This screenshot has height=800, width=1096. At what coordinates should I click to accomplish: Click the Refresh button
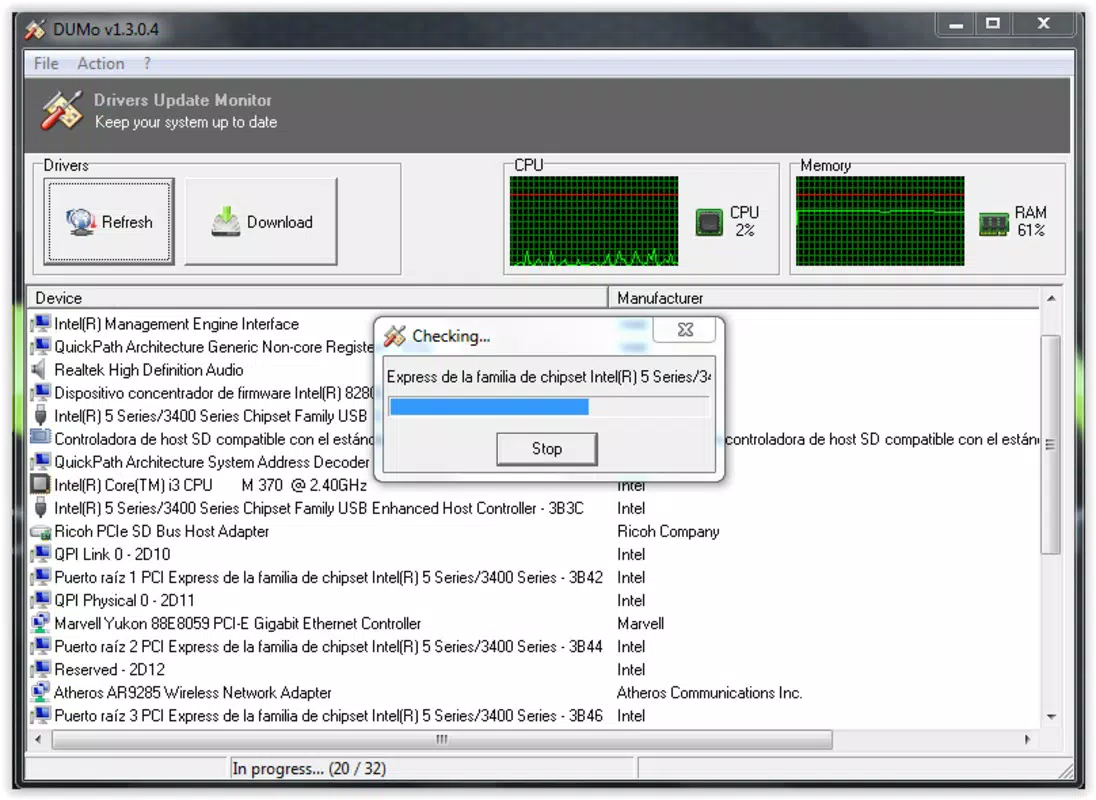point(109,221)
